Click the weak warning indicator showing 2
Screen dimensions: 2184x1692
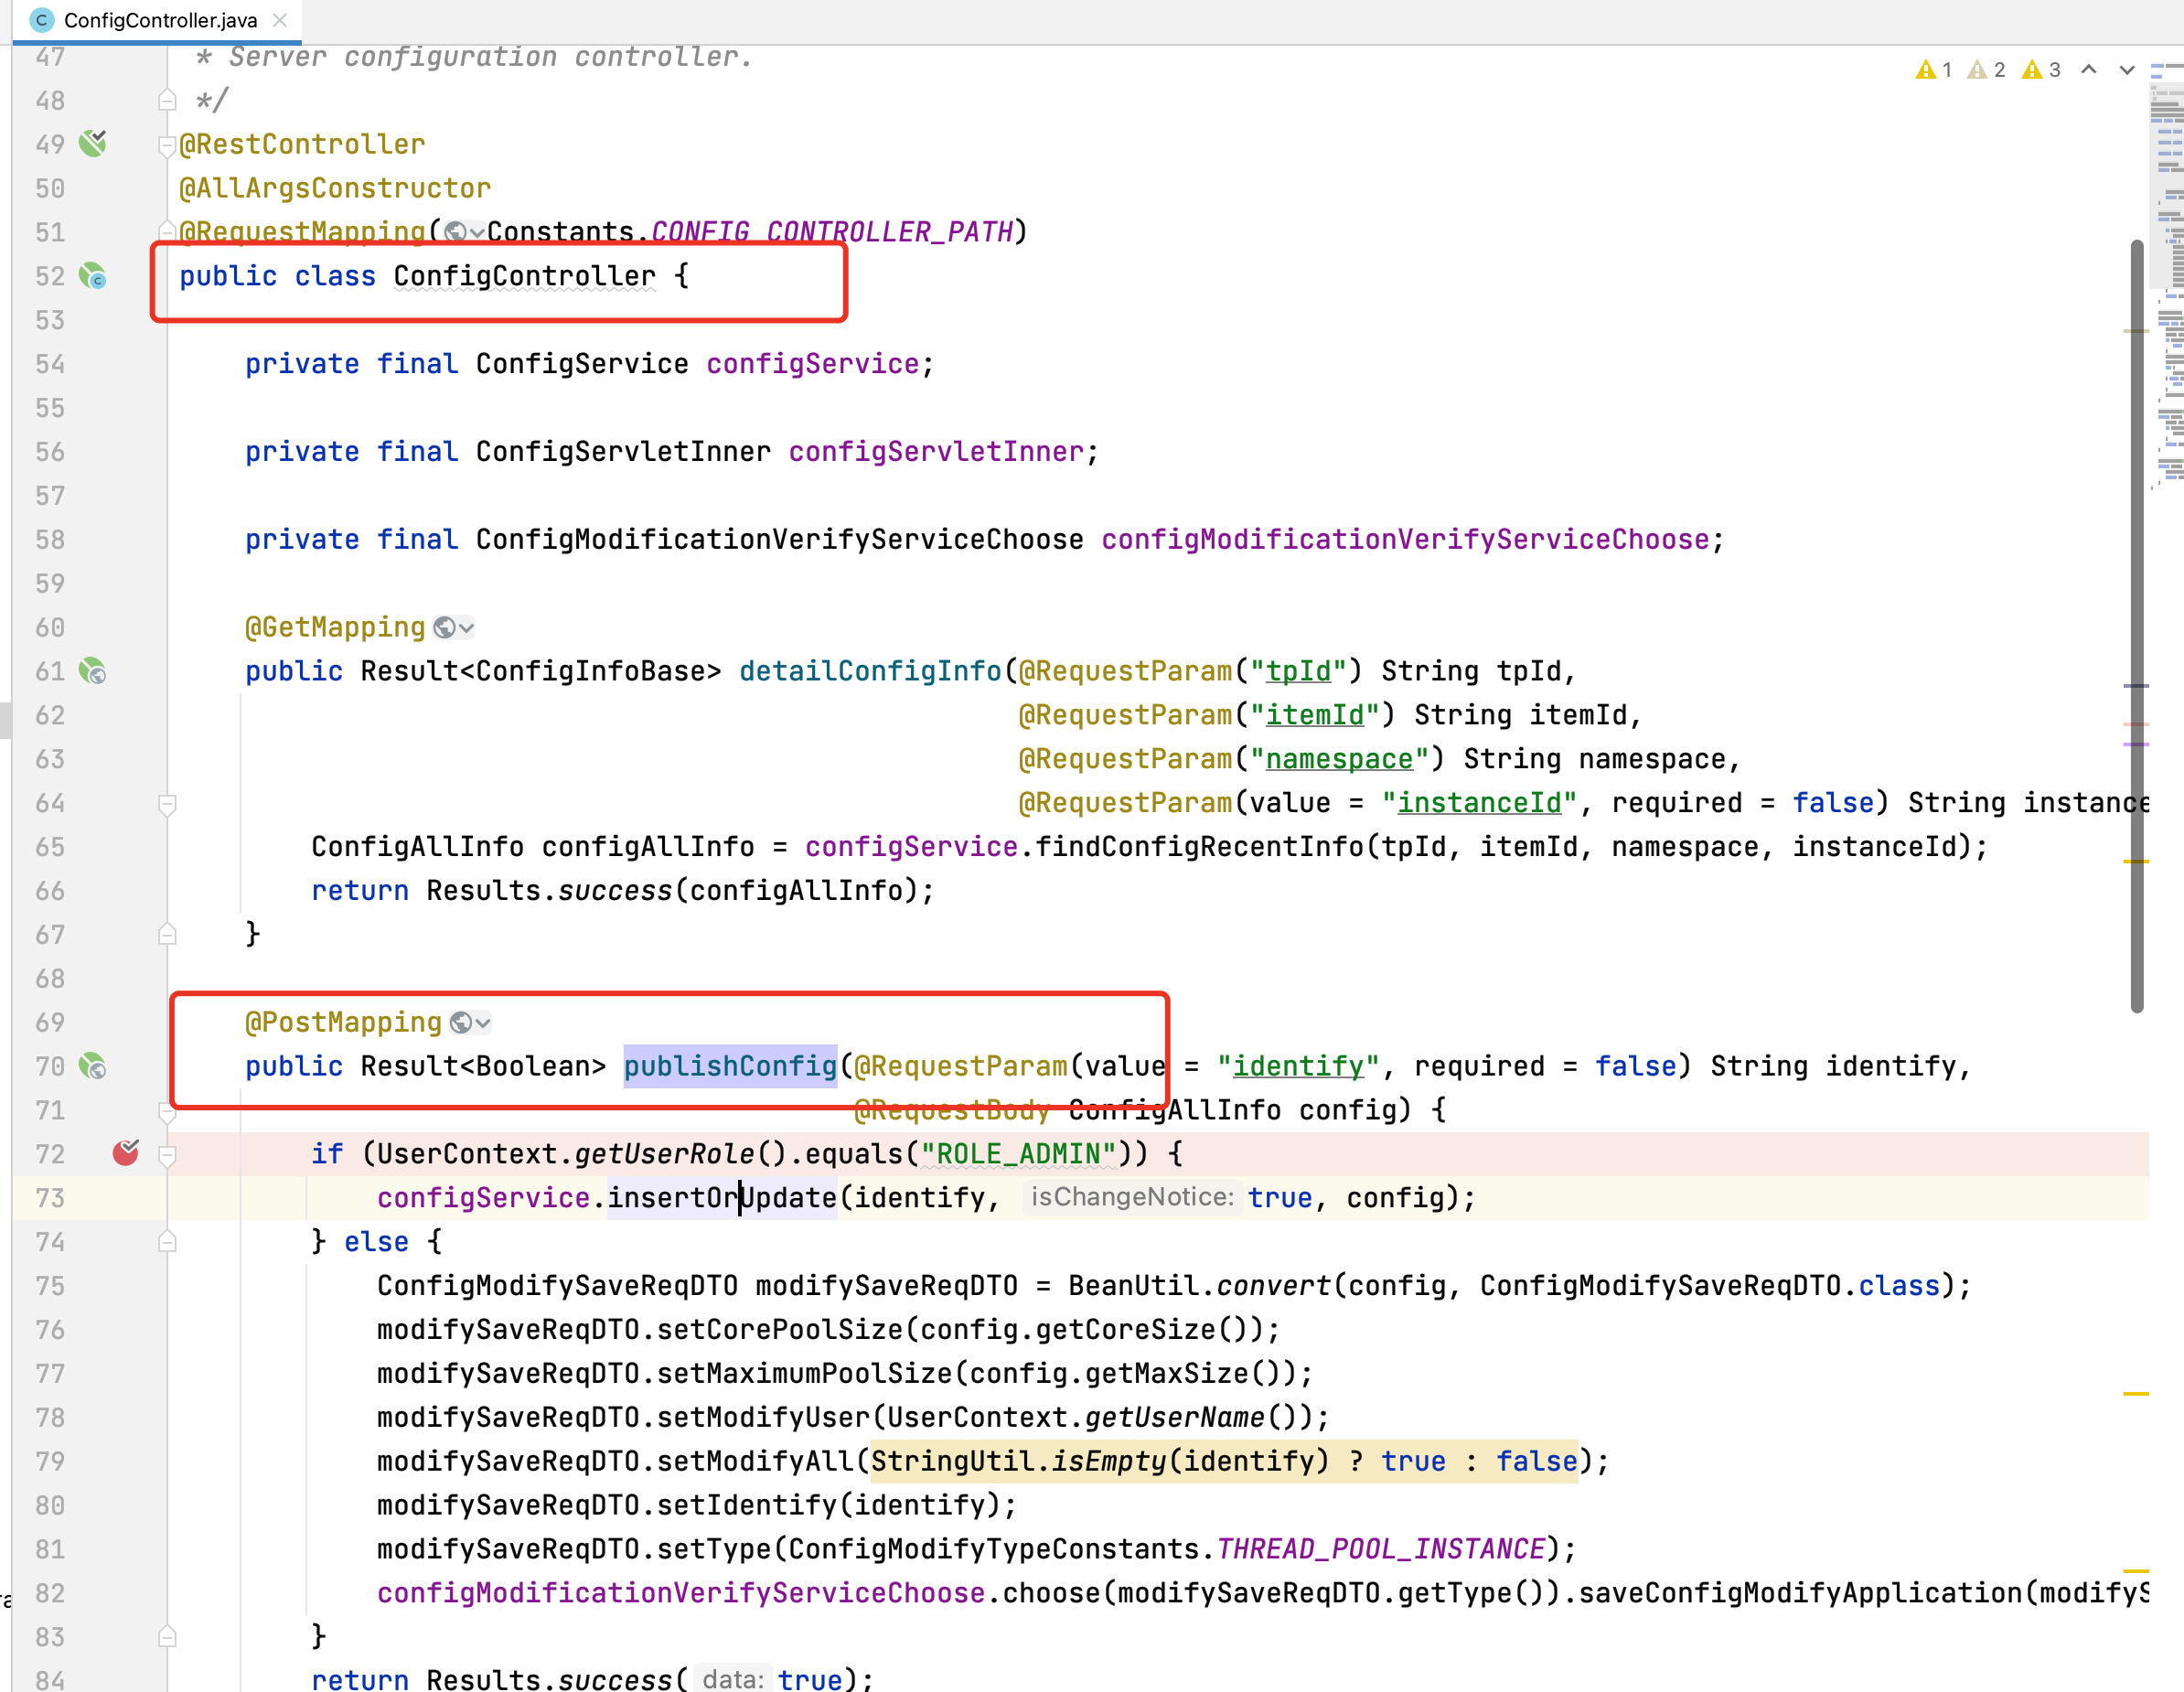(x=1986, y=70)
